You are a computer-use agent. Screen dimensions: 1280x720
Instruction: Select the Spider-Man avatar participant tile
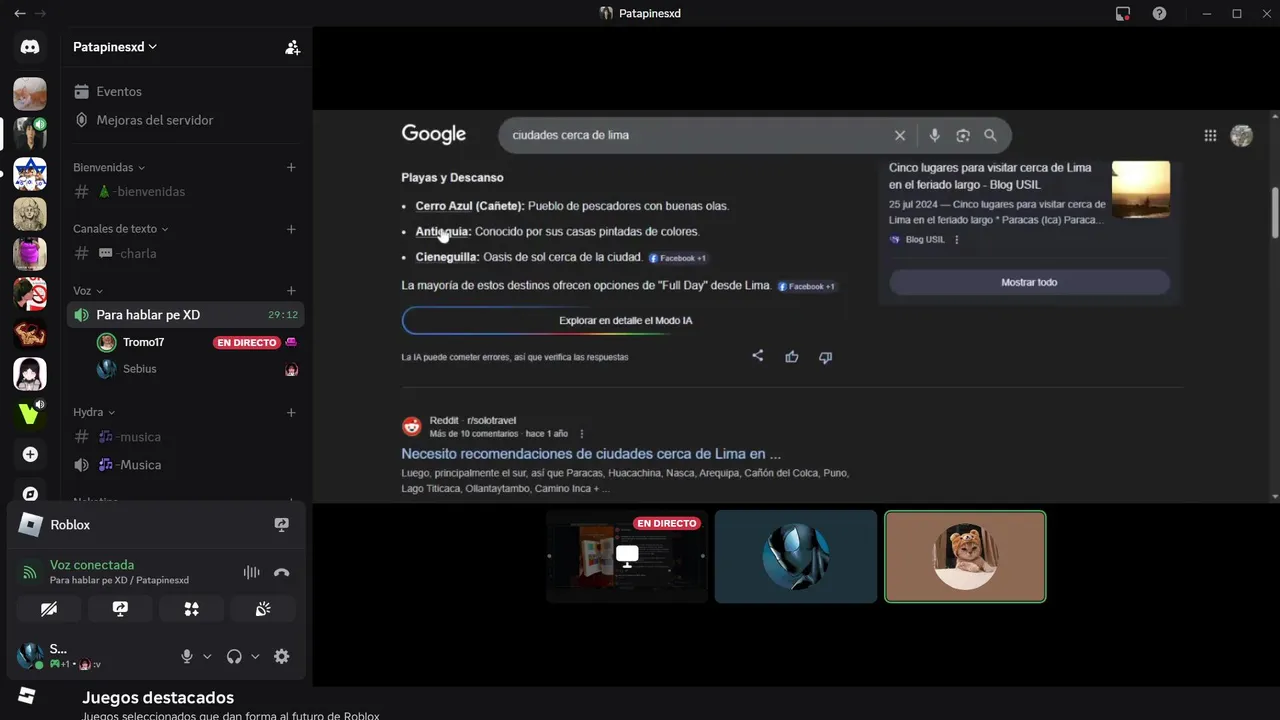click(x=796, y=556)
